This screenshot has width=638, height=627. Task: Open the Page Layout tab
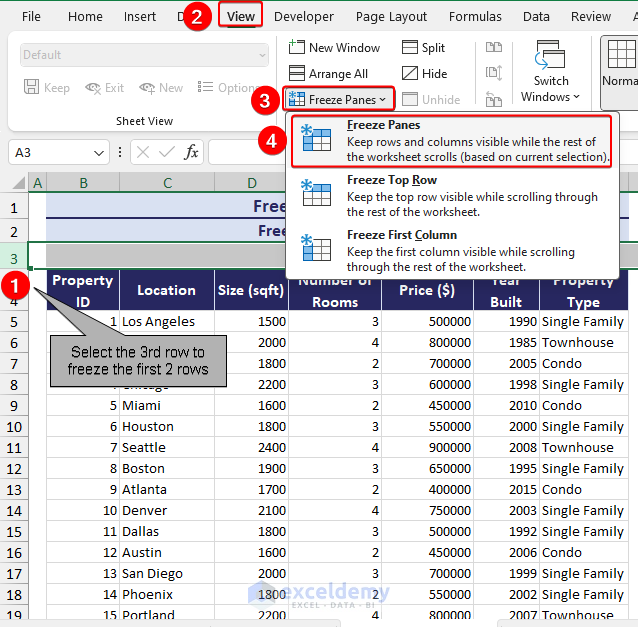(x=391, y=16)
